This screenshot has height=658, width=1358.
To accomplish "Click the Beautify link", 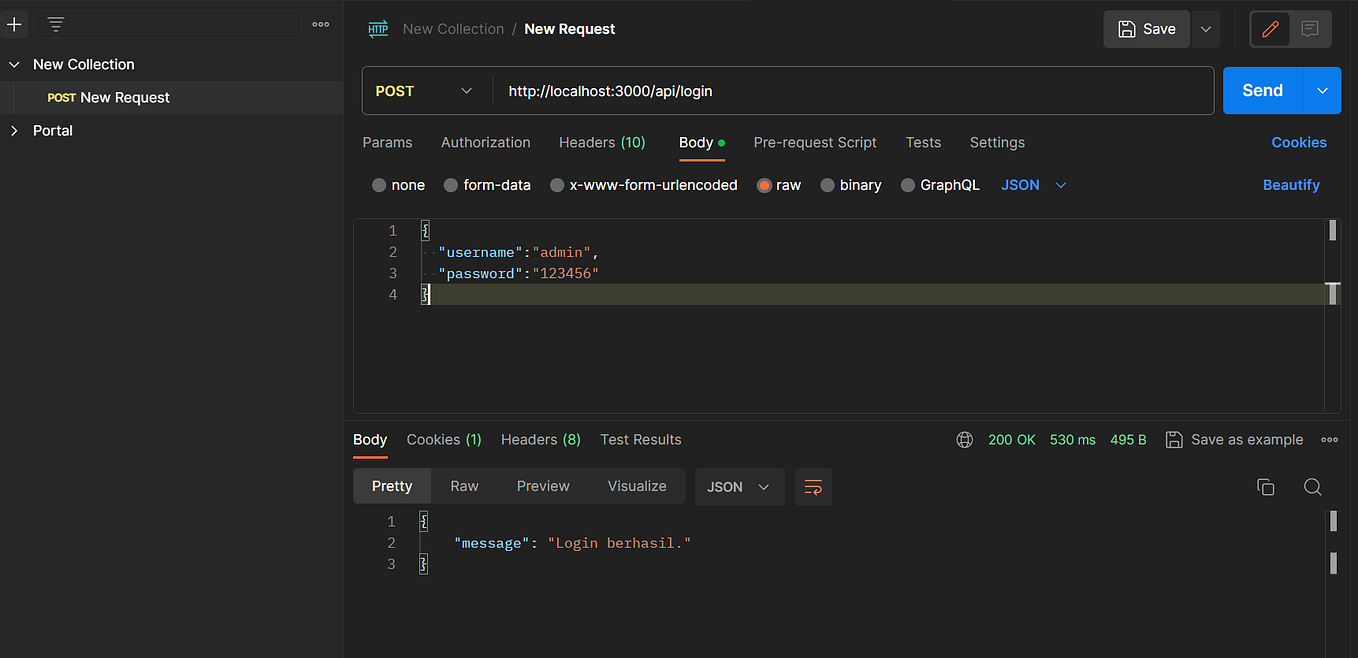I will point(1291,185).
